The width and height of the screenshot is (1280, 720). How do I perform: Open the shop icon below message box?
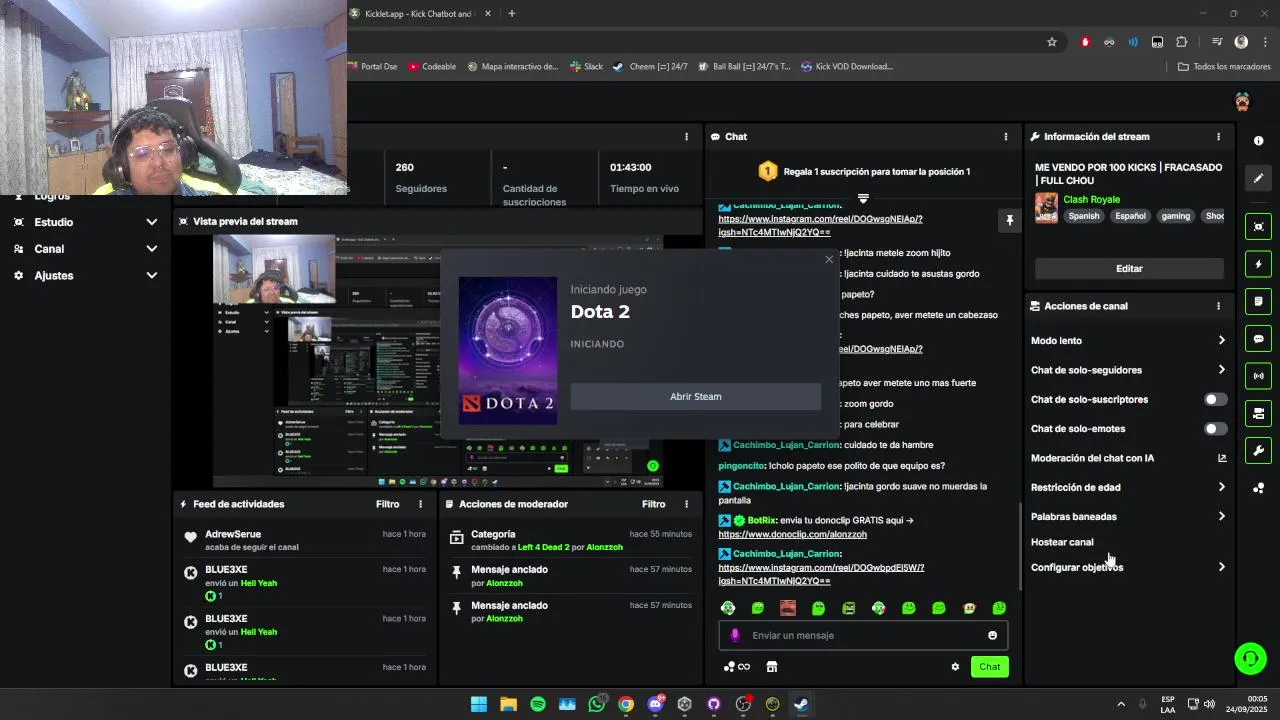click(x=771, y=667)
